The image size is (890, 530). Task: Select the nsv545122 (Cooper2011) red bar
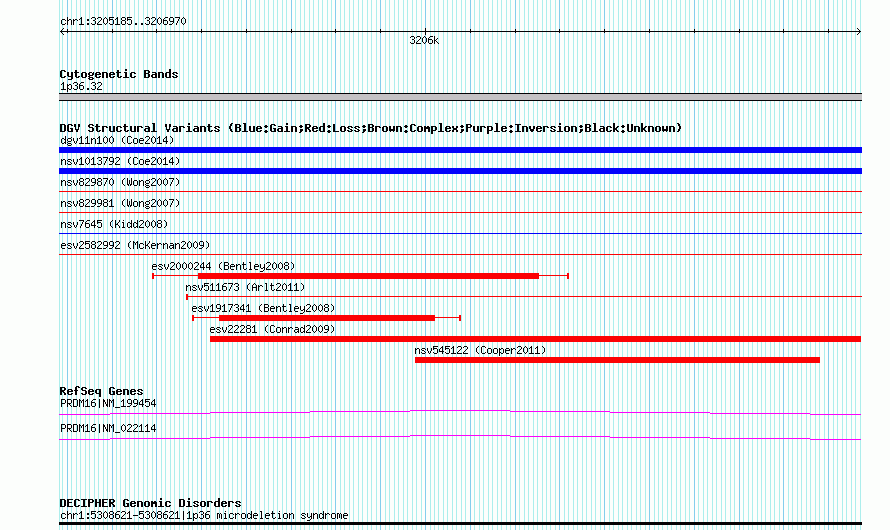(618, 360)
